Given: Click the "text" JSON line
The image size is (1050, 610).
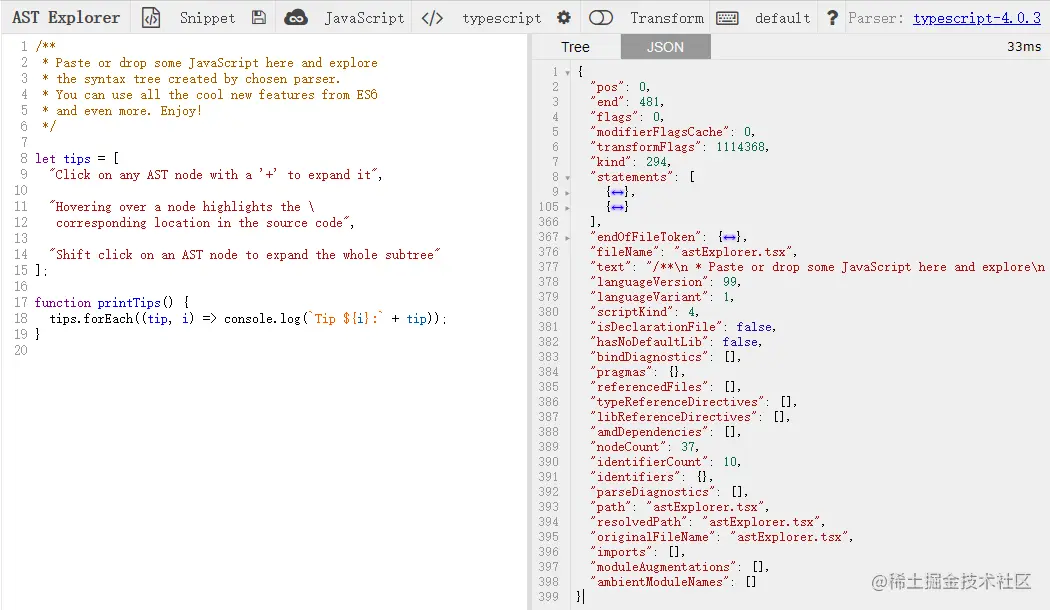Looking at the screenshot, I should coord(817,266).
